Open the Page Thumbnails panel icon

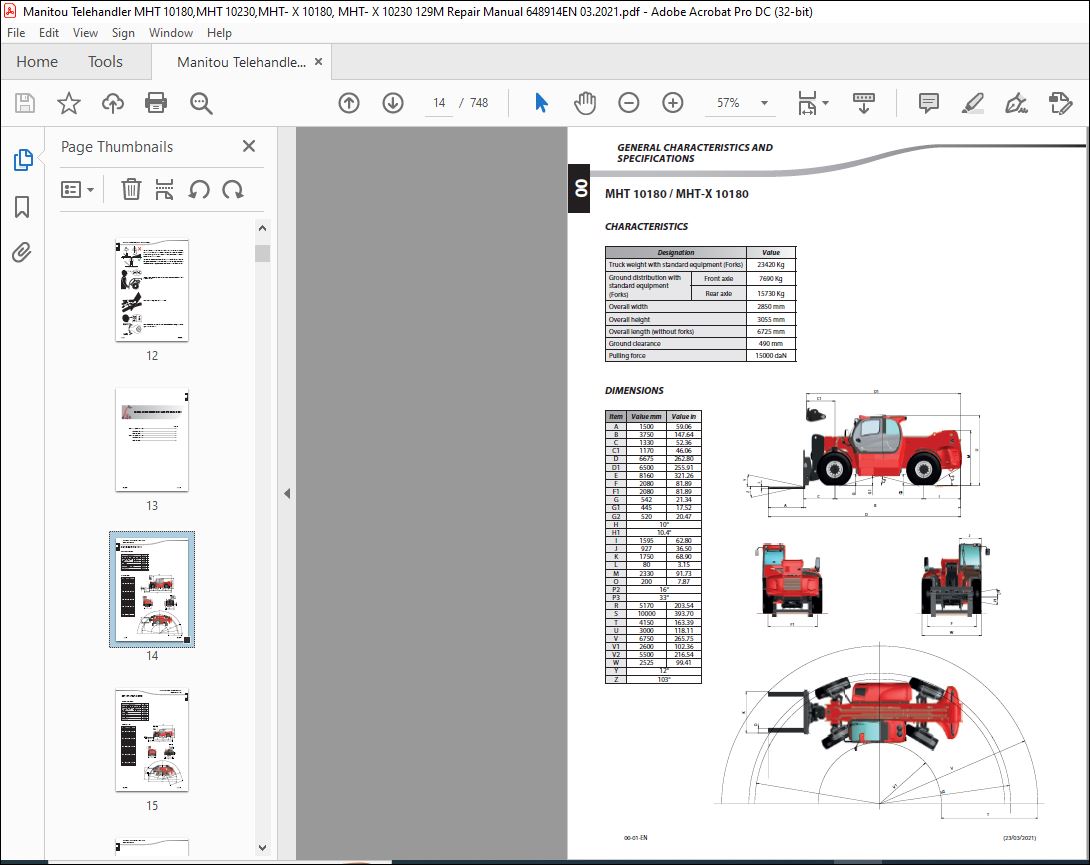pyautogui.click(x=23, y=160)
